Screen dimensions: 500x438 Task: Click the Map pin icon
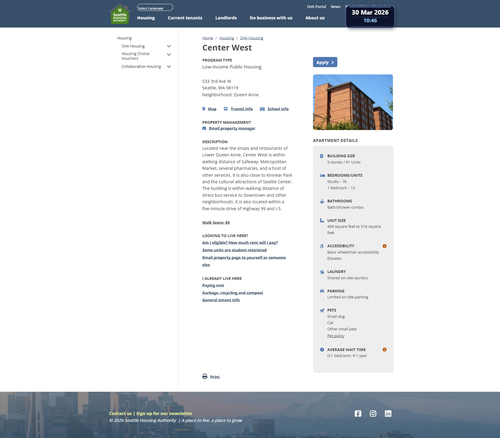[x=204, y=109]
